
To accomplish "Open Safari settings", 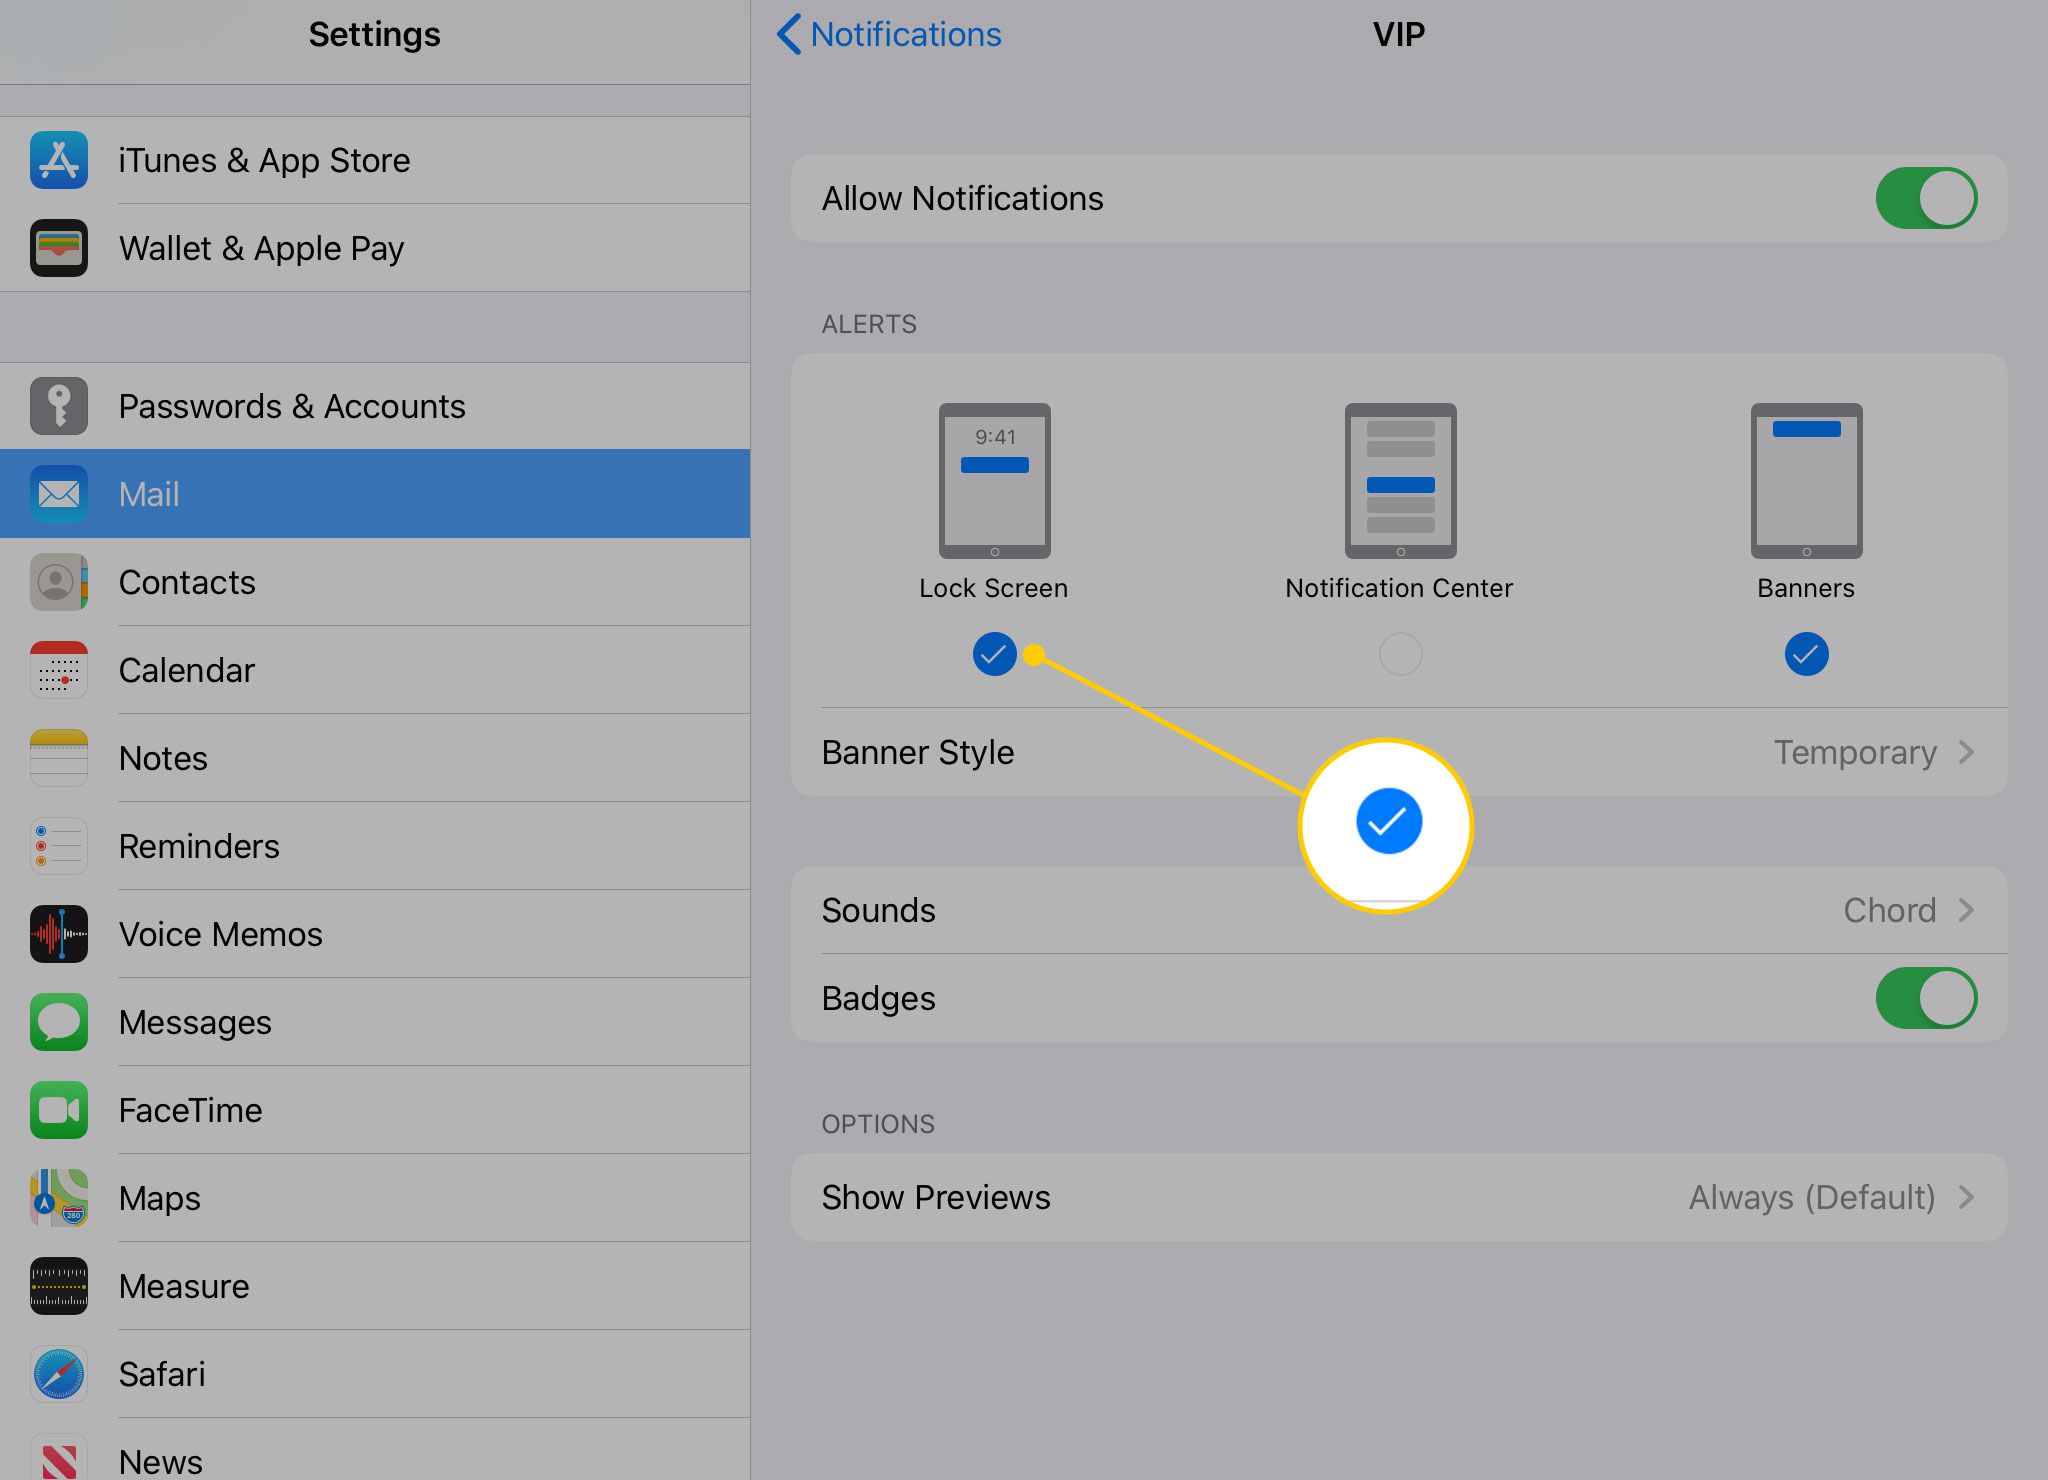I will click(375, 1374).
